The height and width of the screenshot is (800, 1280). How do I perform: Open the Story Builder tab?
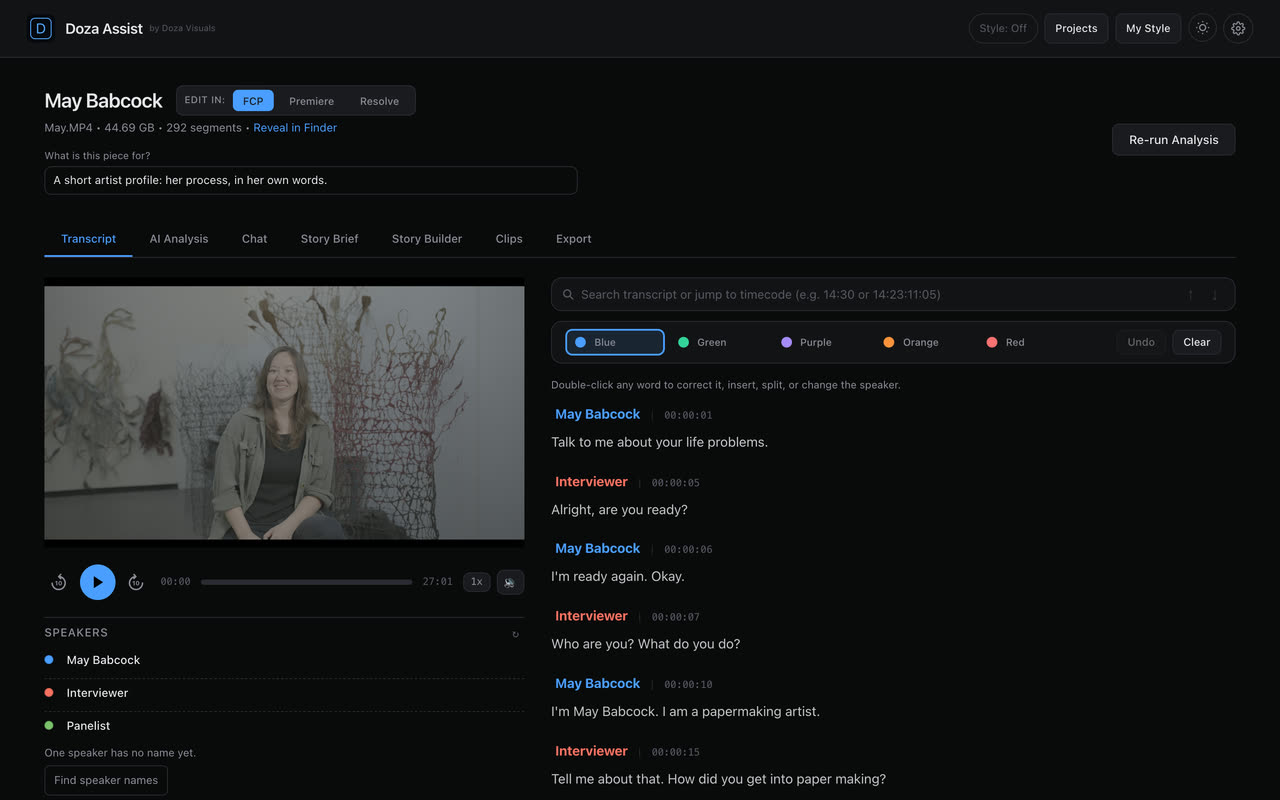[427, 239]
